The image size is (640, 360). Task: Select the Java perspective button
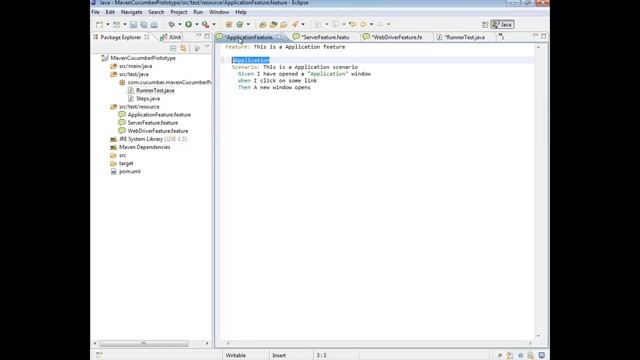(502, 24)
